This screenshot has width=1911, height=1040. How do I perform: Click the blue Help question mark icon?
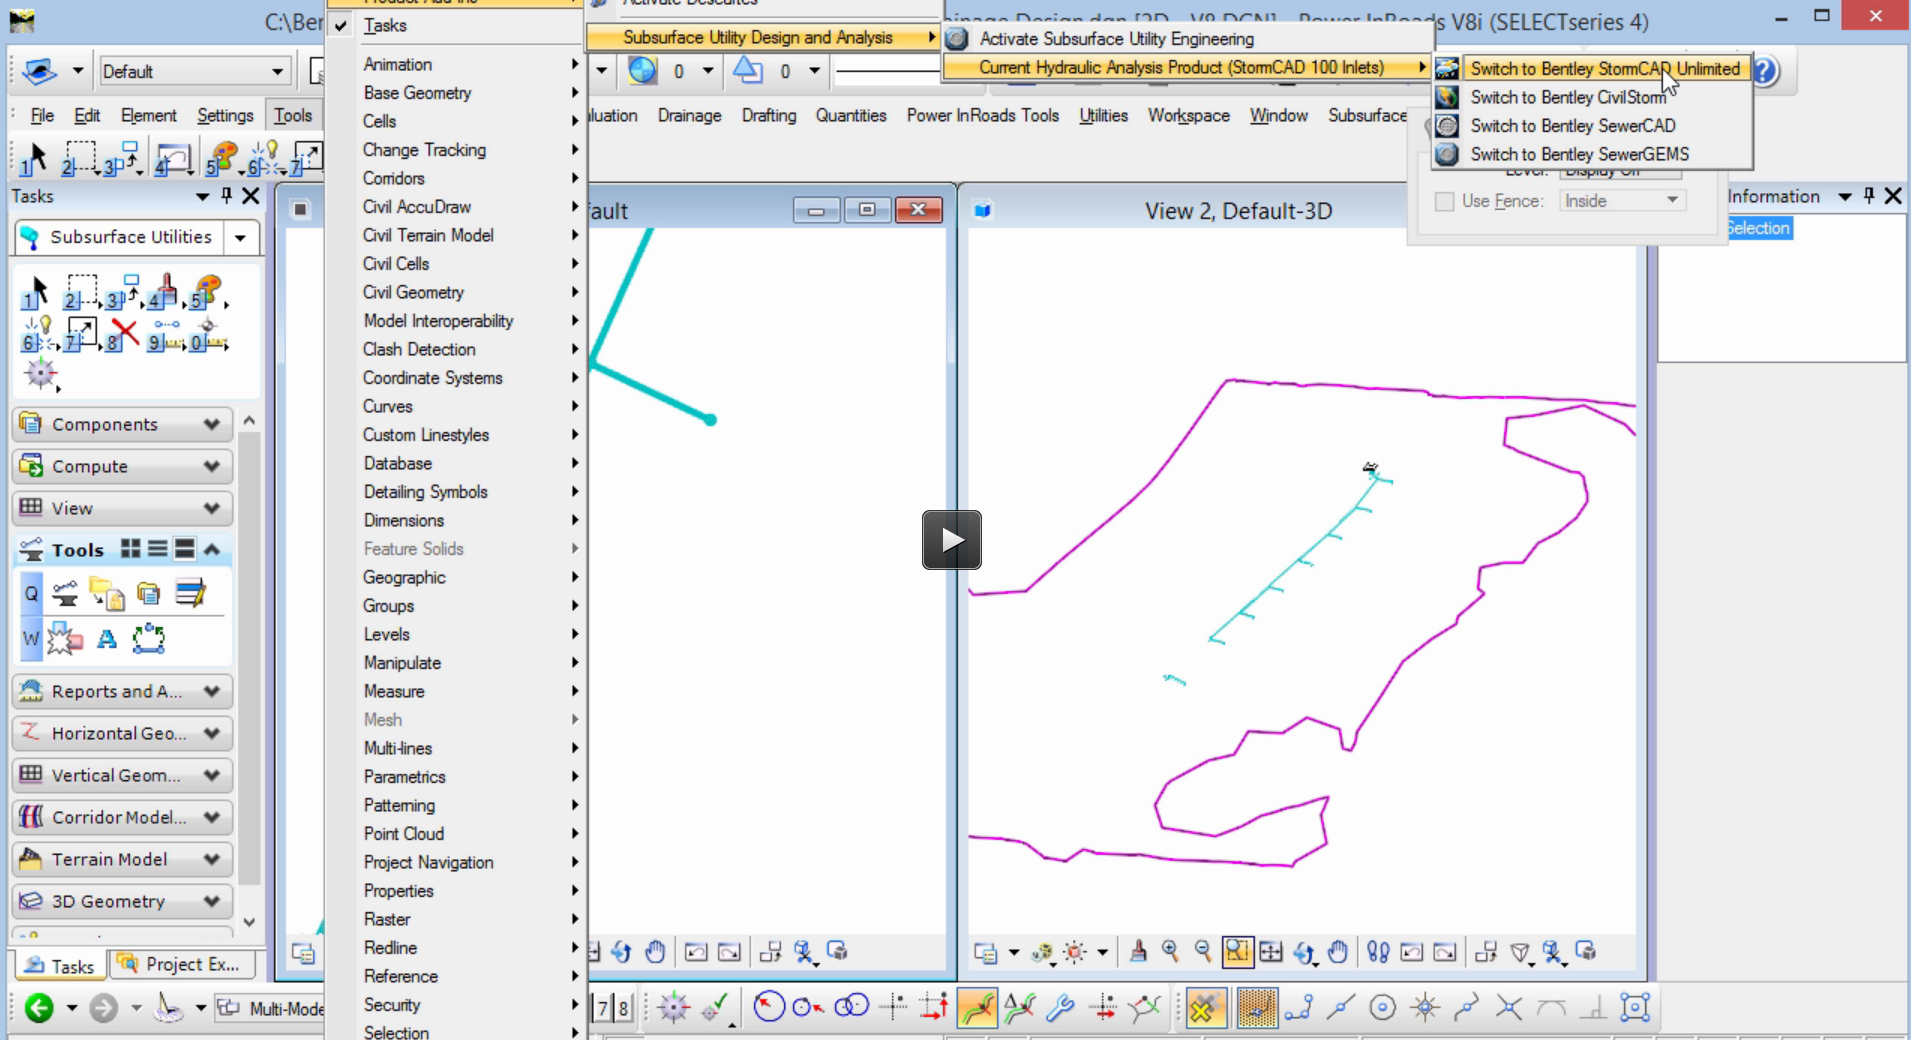pos(1766,71)
